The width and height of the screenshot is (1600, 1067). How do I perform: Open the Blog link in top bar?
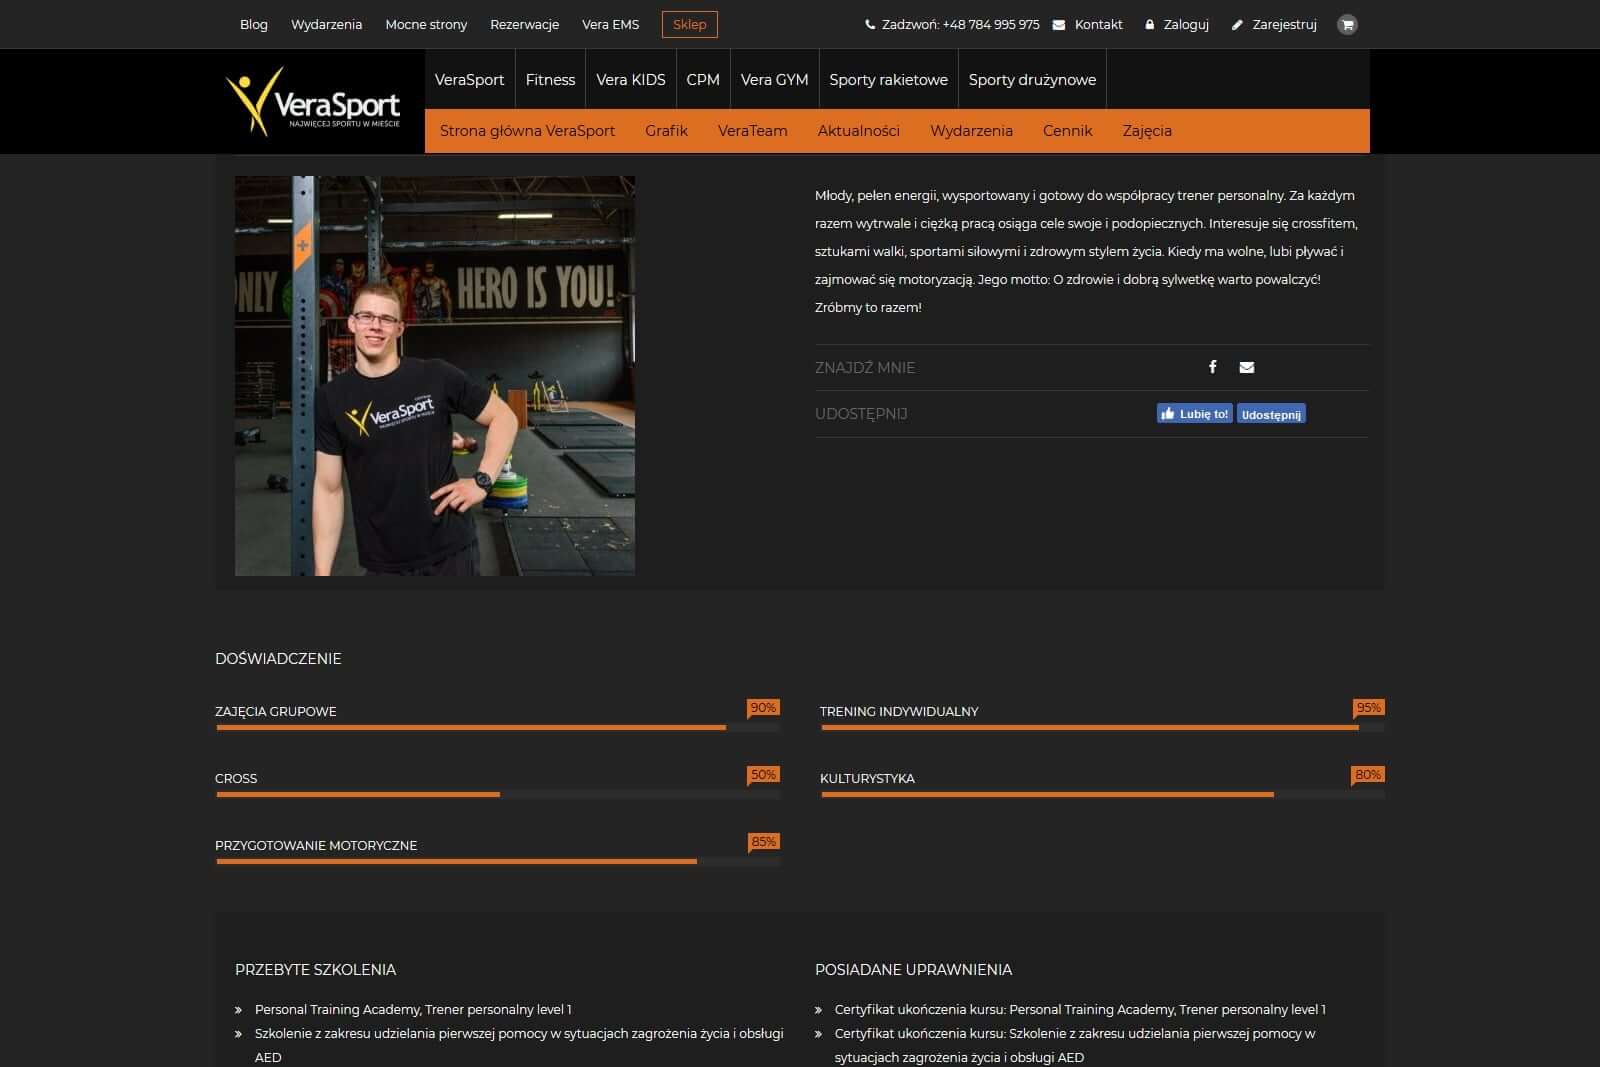click(253, 25)
